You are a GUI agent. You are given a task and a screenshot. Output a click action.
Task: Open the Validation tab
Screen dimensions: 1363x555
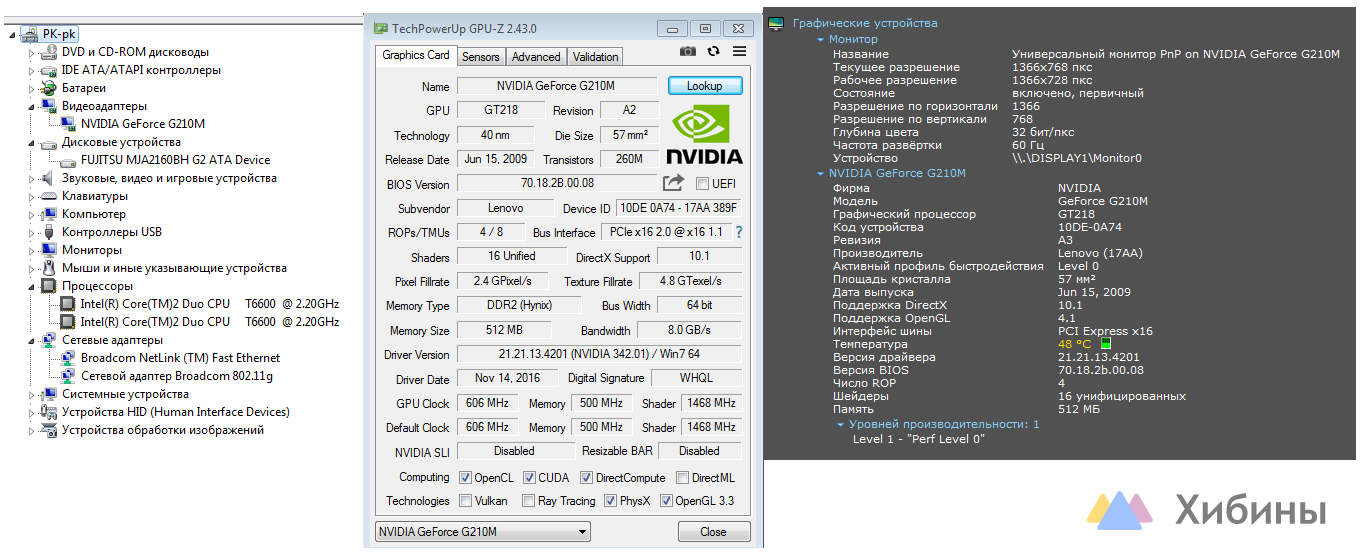(x=596, y=57)
